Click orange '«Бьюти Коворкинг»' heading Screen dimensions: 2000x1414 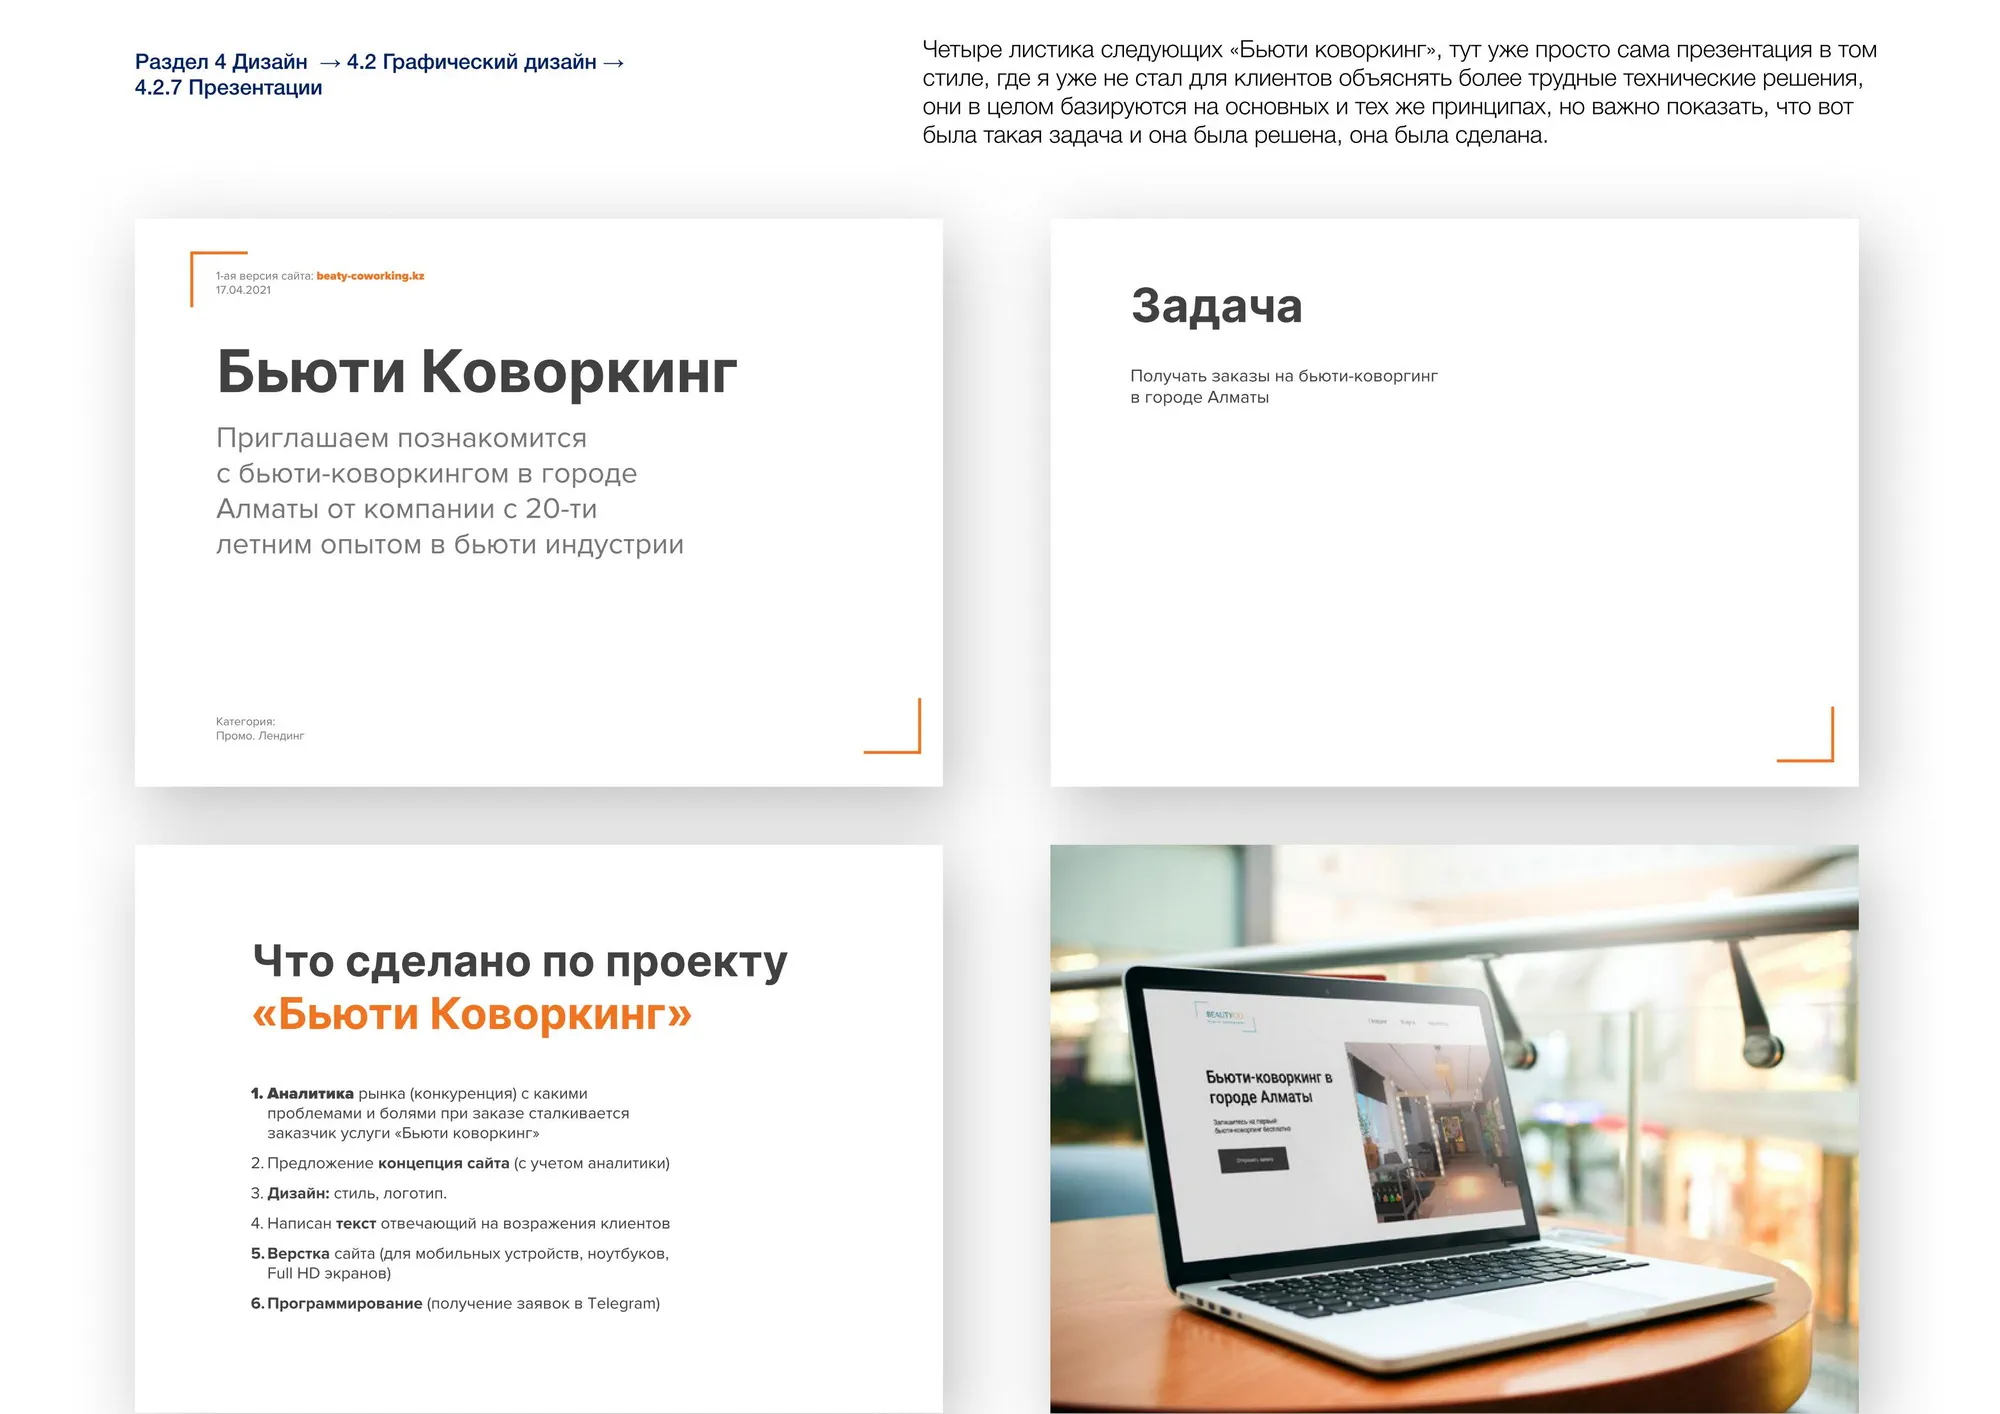[x=472, y=1013]
